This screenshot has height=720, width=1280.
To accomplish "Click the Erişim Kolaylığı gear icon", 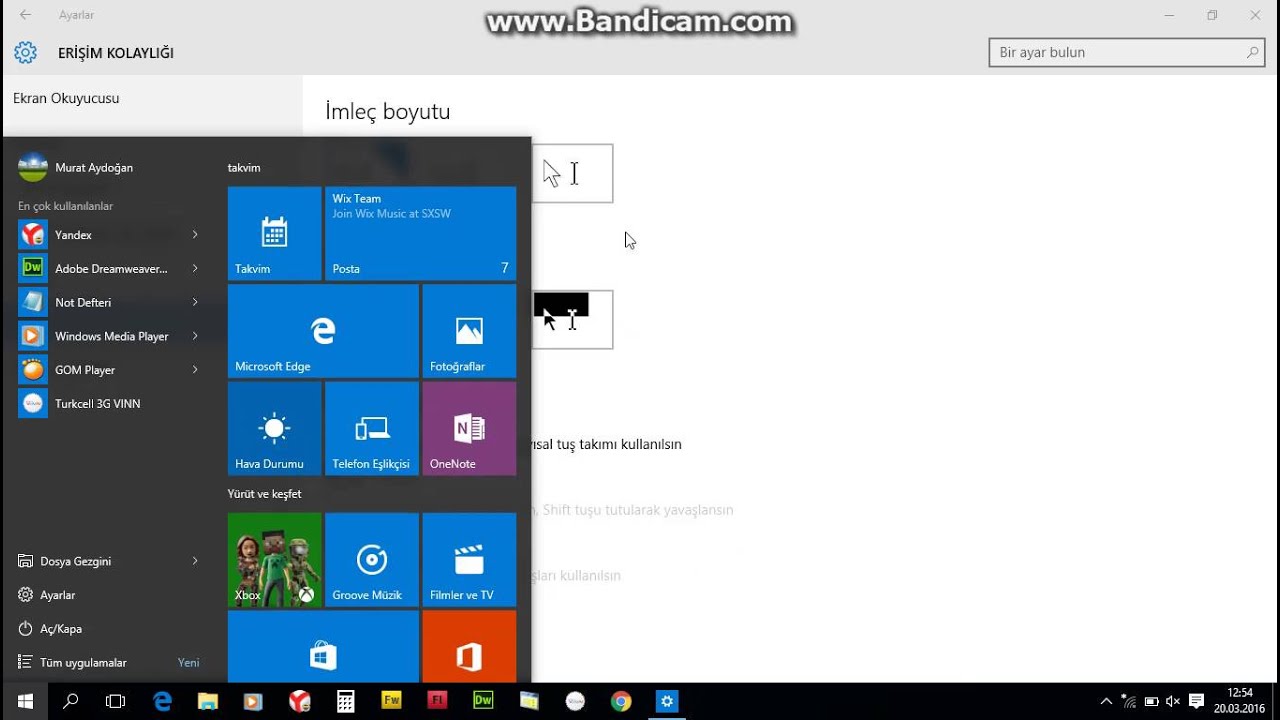I will pos(25,53).
